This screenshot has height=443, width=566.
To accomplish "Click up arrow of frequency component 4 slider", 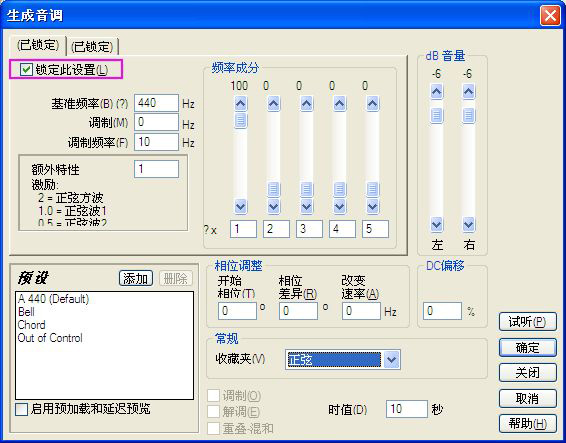I will tap(339, 104).
